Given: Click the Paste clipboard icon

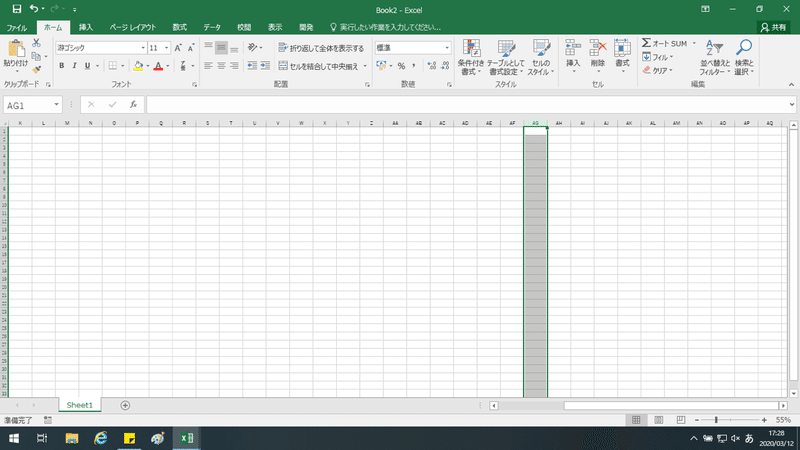Looking at the screenshot, I should [x=16, y=49].
